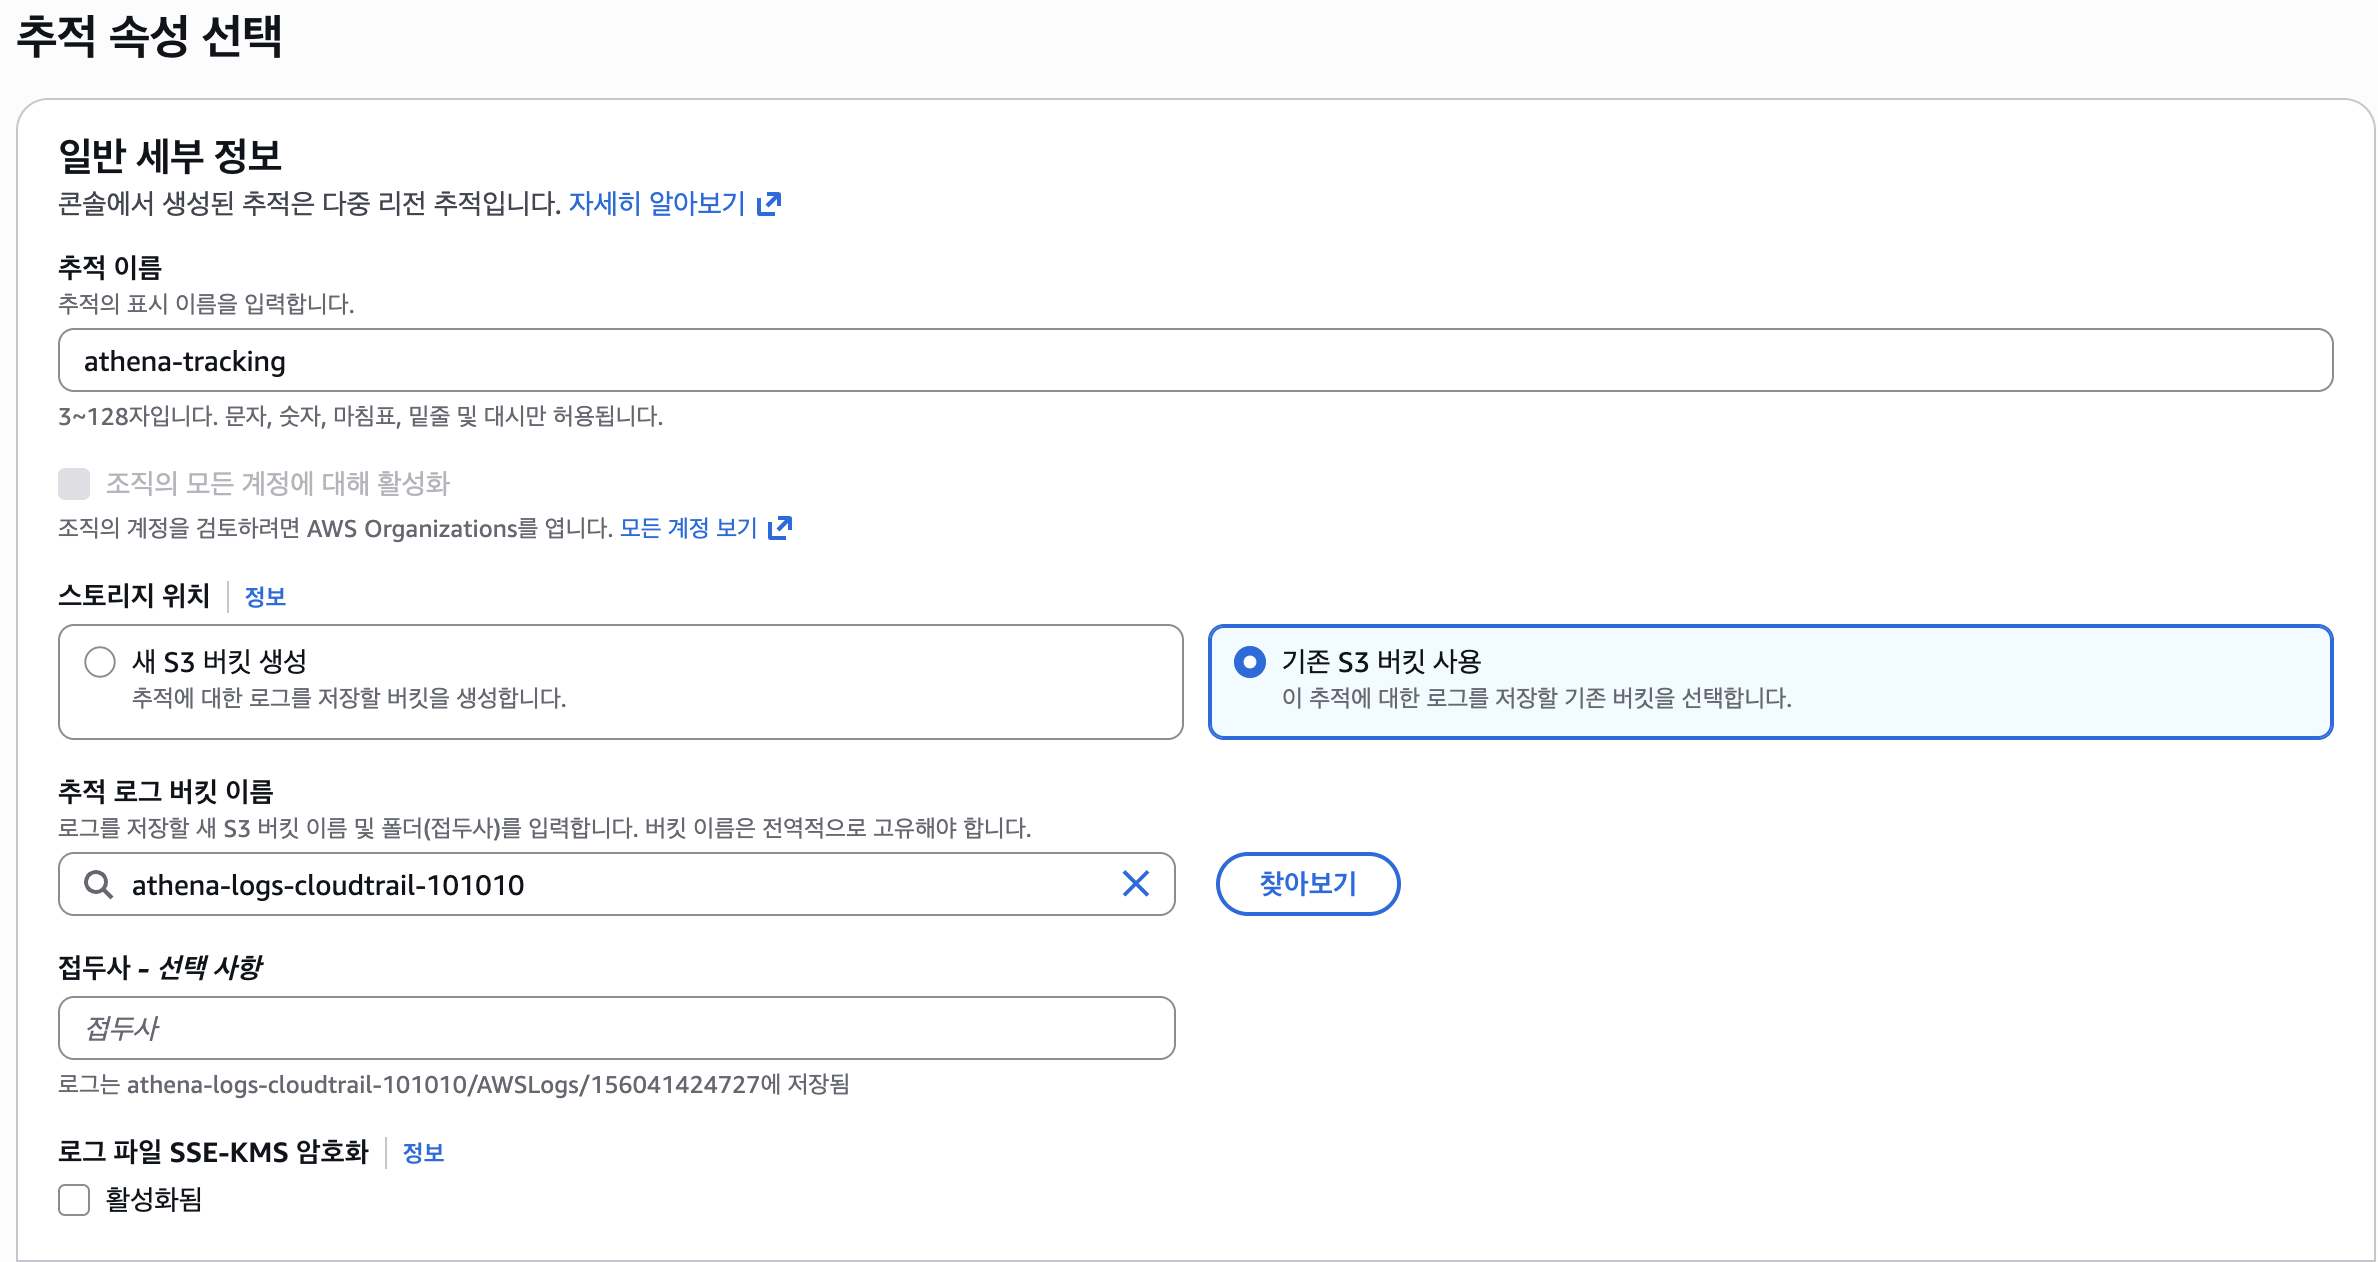Focus the 접두사 optional input field
The height and width of the screenshot is (1262, 2378).
tap(616, 1028)
